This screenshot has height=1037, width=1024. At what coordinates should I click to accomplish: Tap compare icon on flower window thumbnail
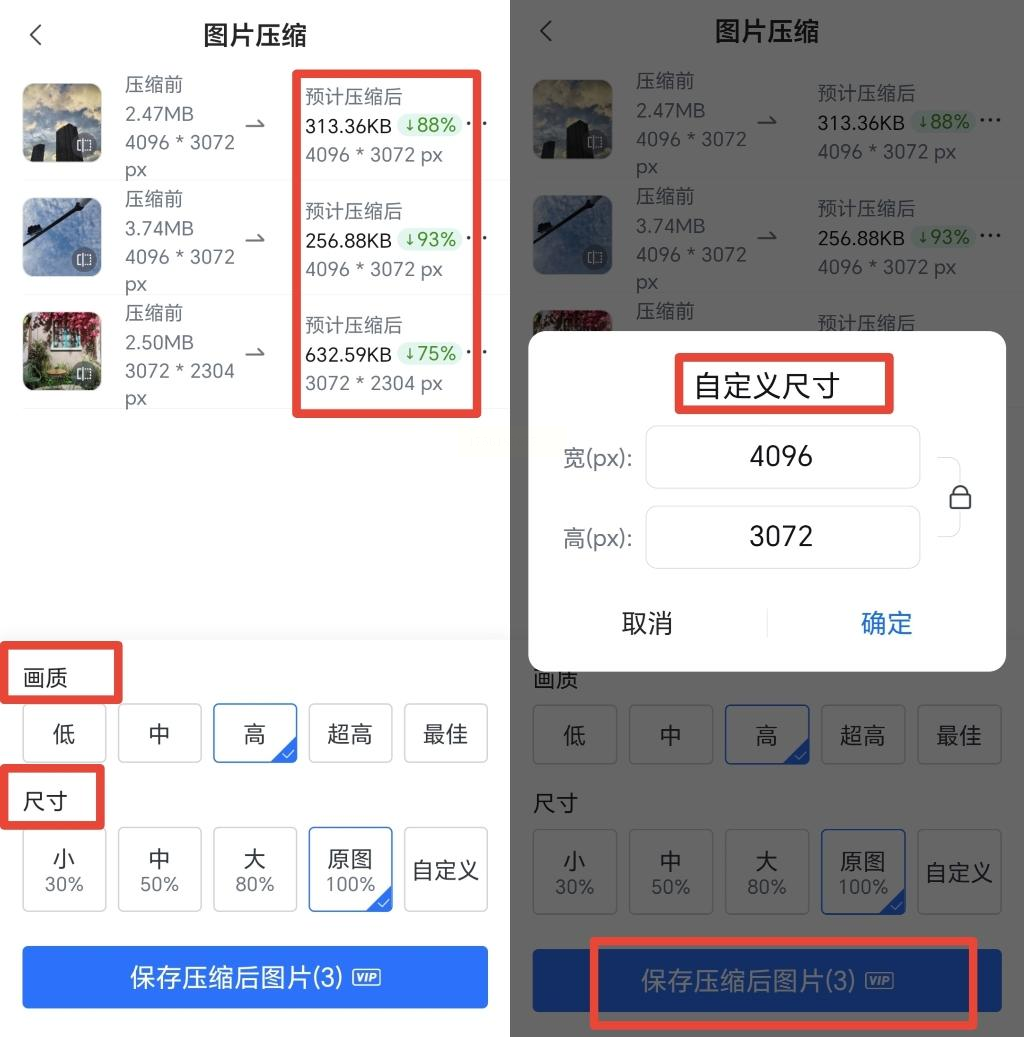point(84,374)
